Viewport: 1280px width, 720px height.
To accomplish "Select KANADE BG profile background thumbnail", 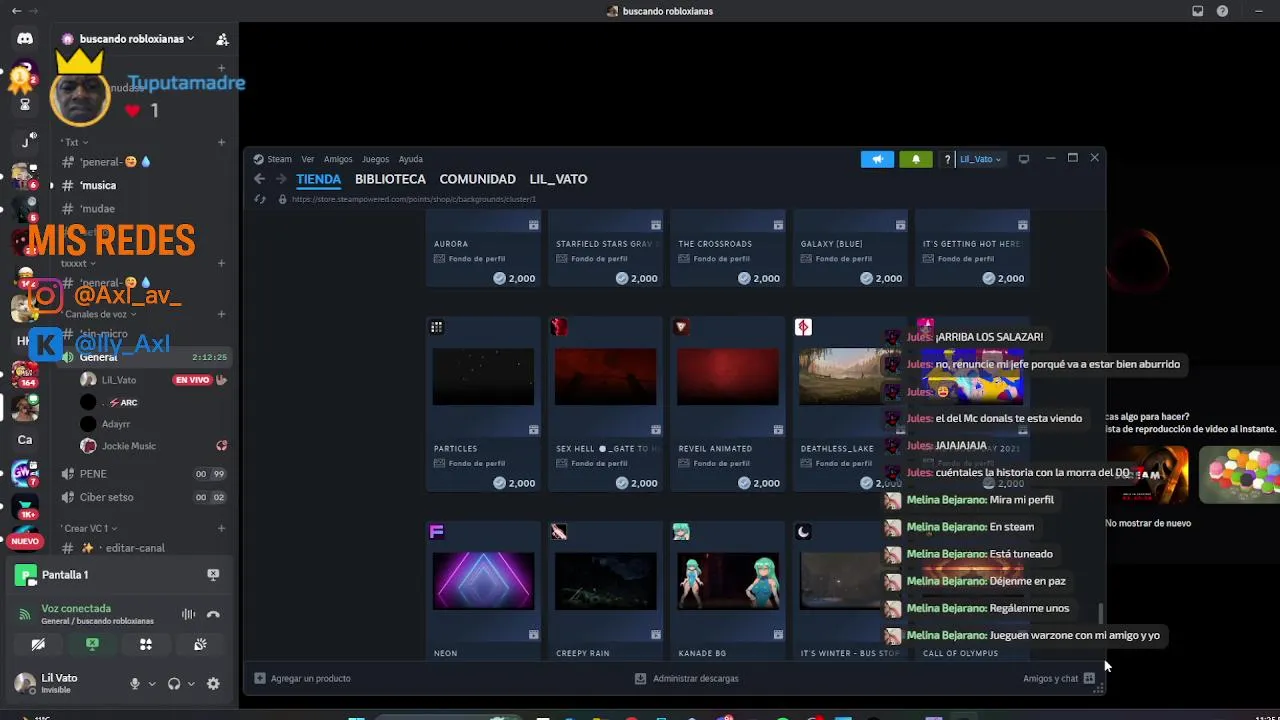I will tap(727, 580).
